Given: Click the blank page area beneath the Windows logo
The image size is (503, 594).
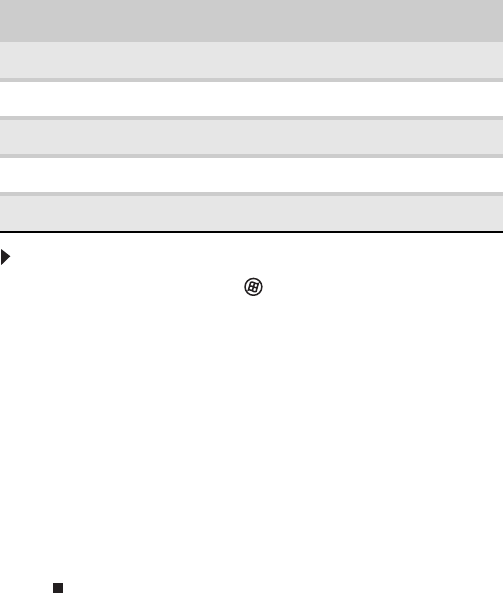Looking at the screenshot, I should coord(253,417).
